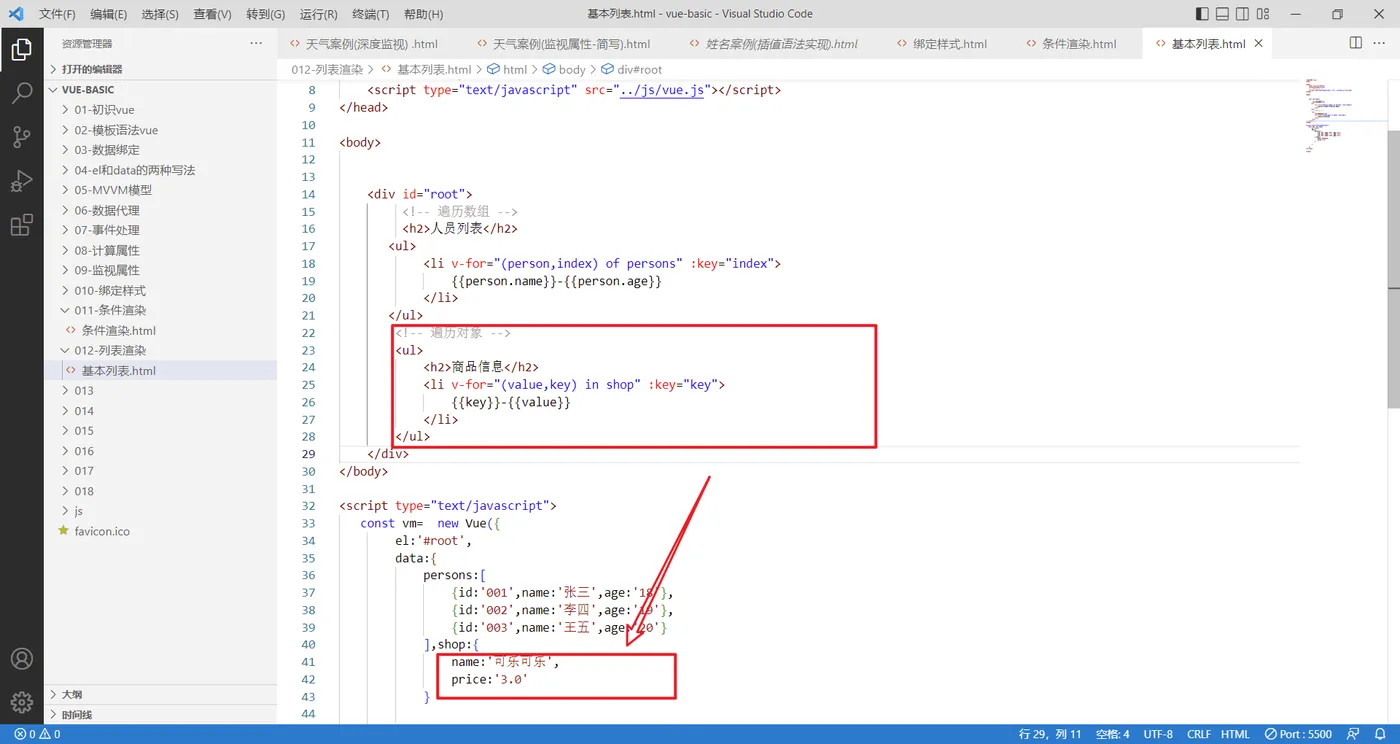Open the 帮助(H) menu
The width and height of the screenshot is (1400, 744).
tap(423, 14)
